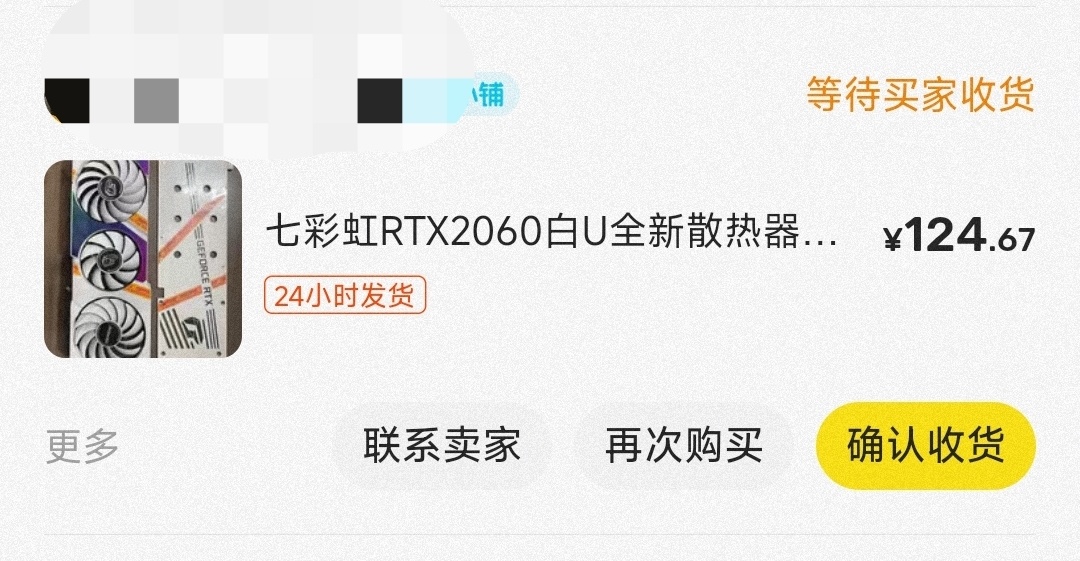
Task: Tap the yen currency symbol beside price
Action: [x=893, y=240]
